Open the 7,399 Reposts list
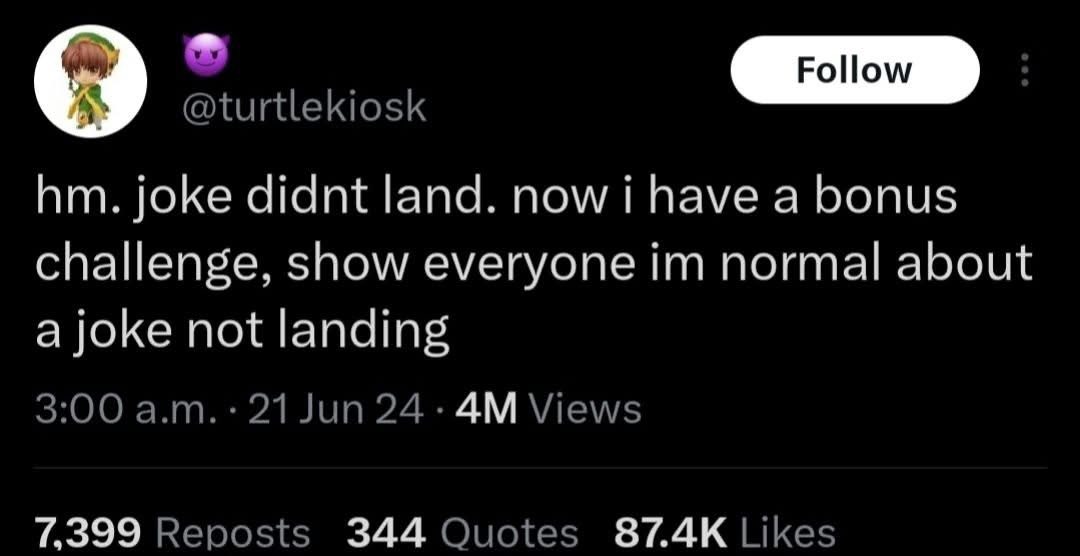 (172, 532)
